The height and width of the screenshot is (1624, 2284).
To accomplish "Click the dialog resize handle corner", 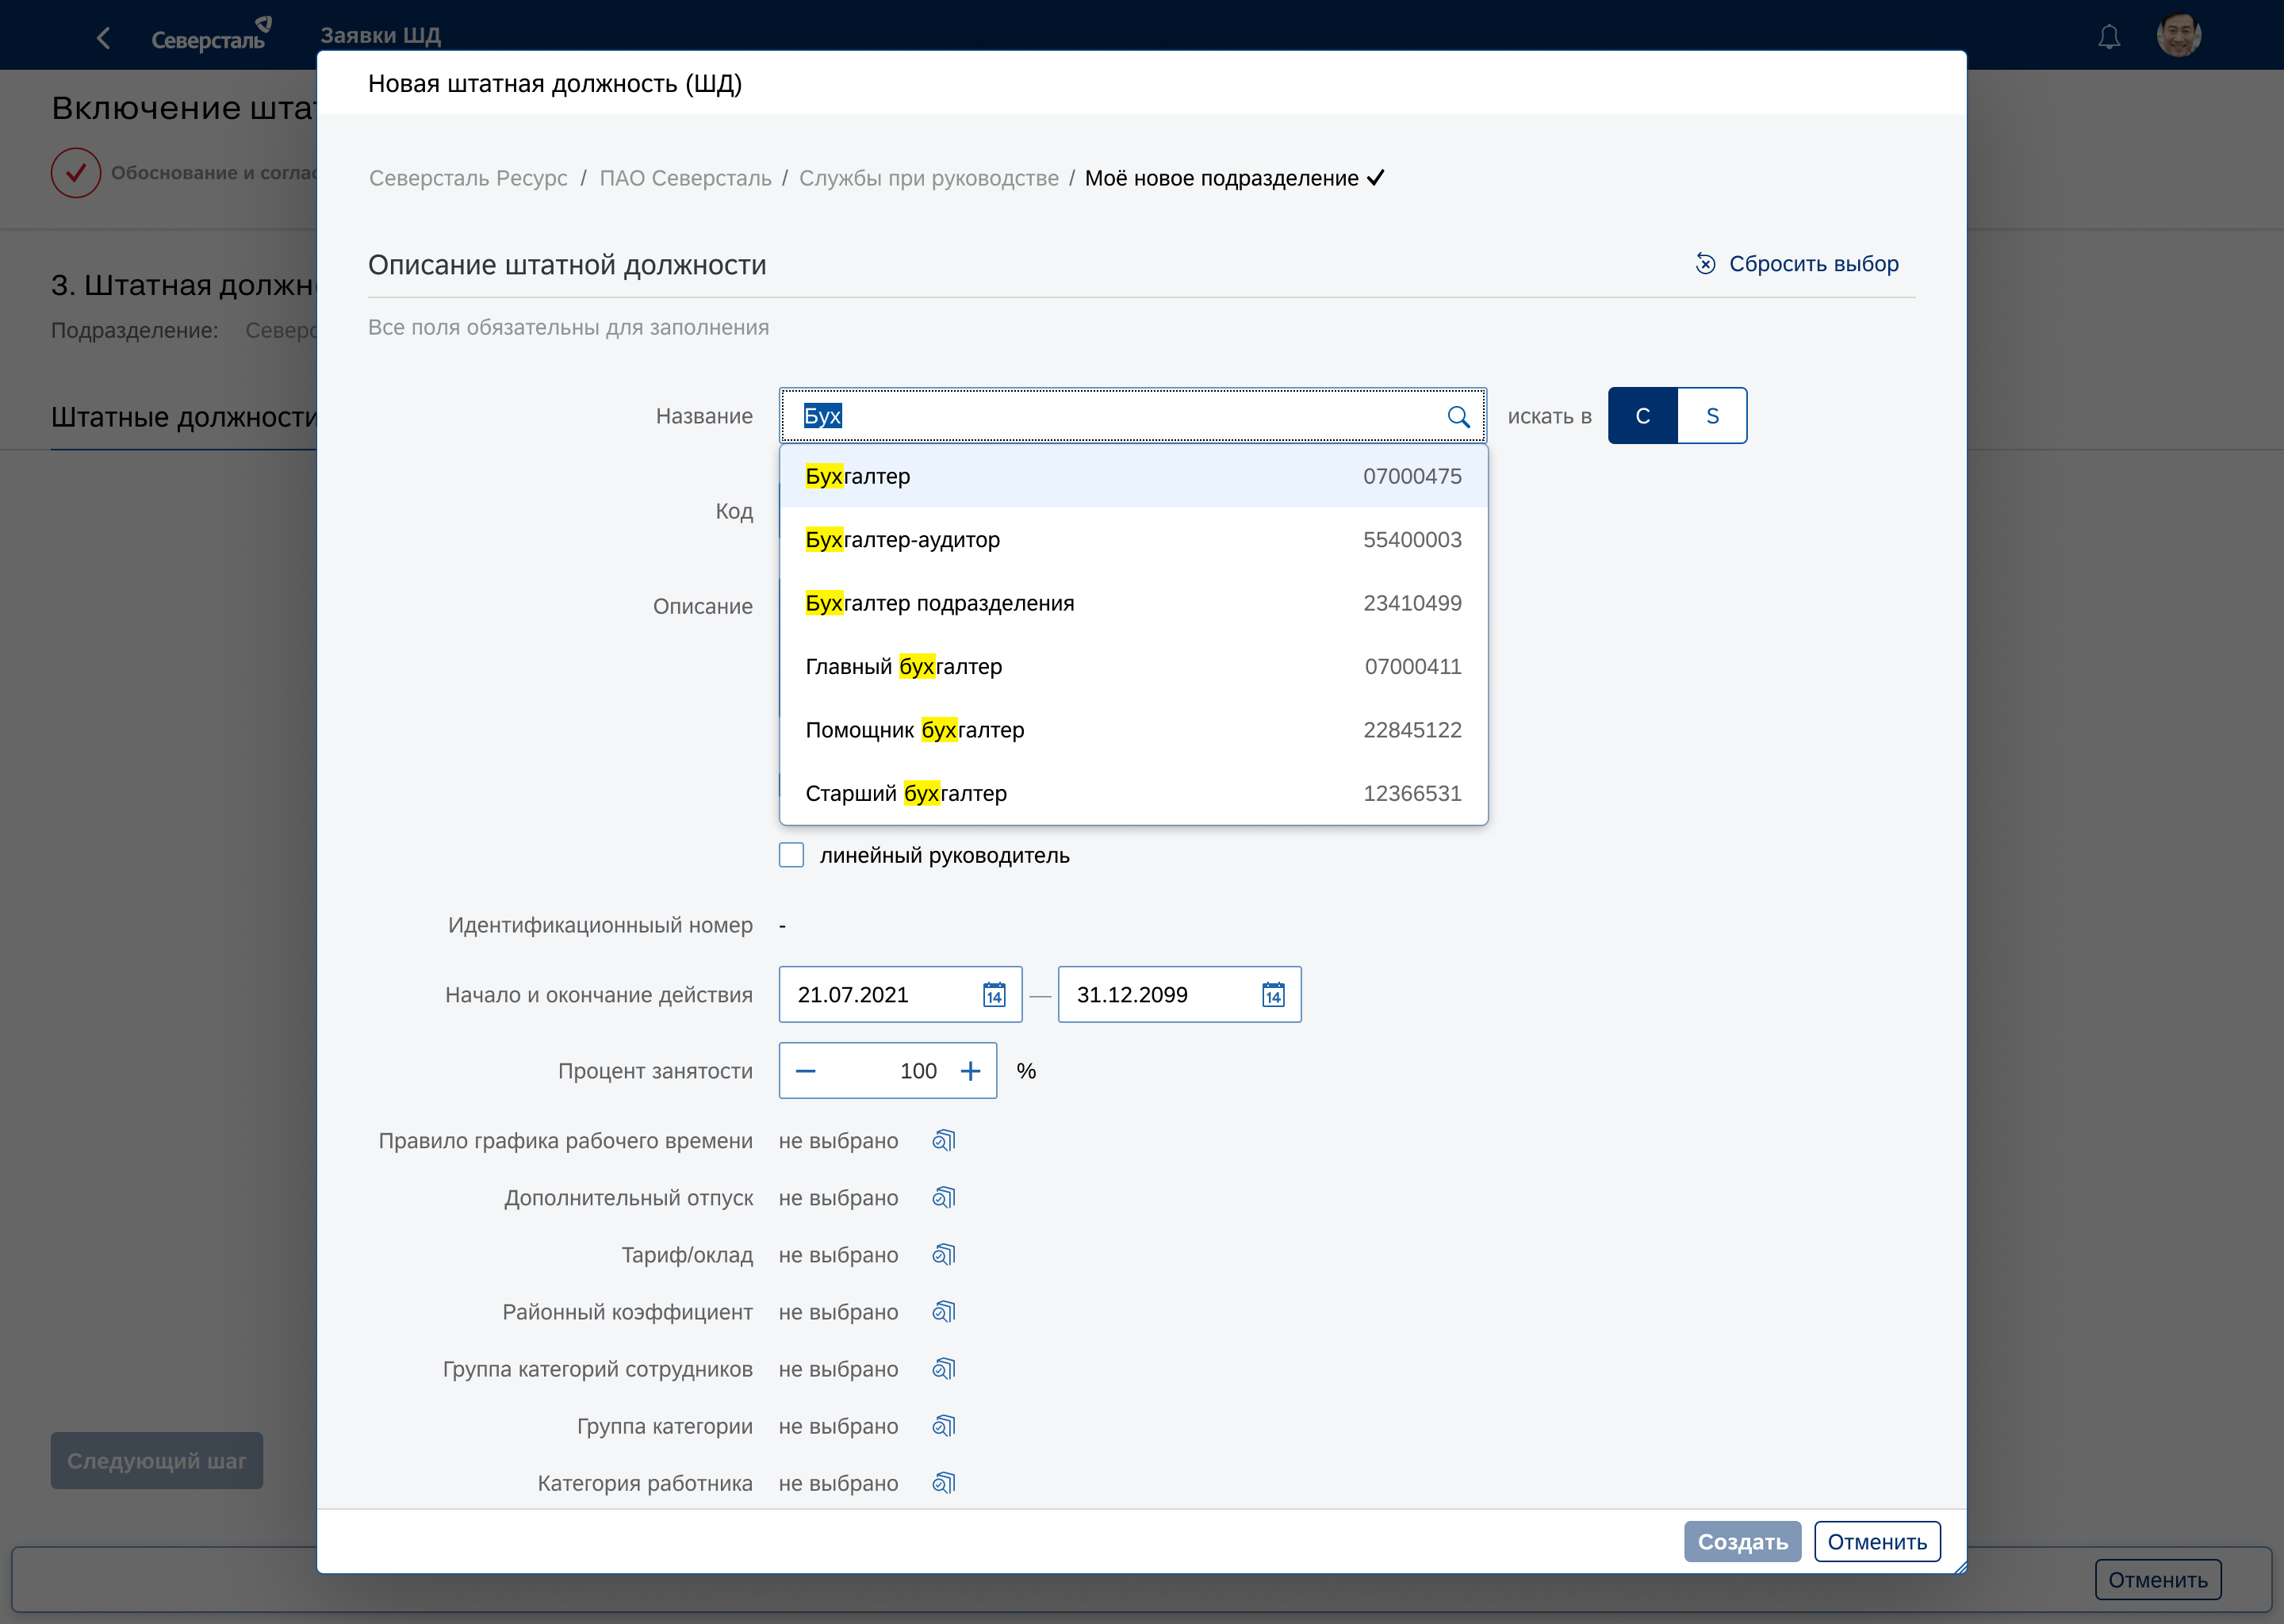I will [1959, 1567].
